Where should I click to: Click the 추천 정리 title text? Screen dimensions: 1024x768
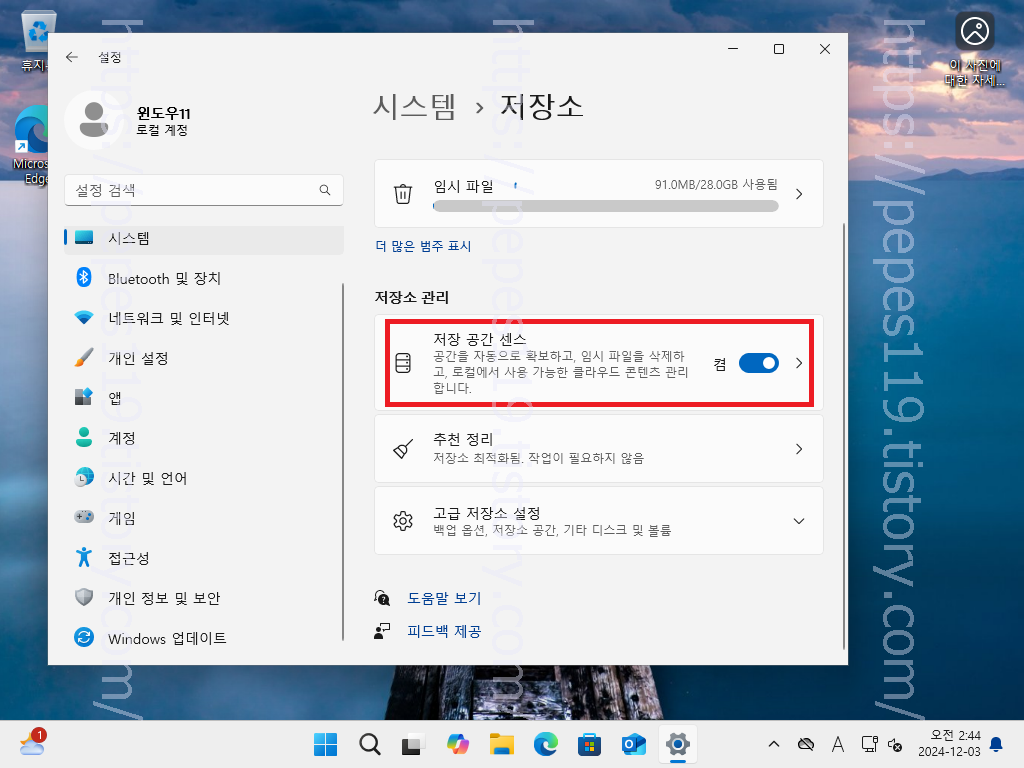coord(463,439)
